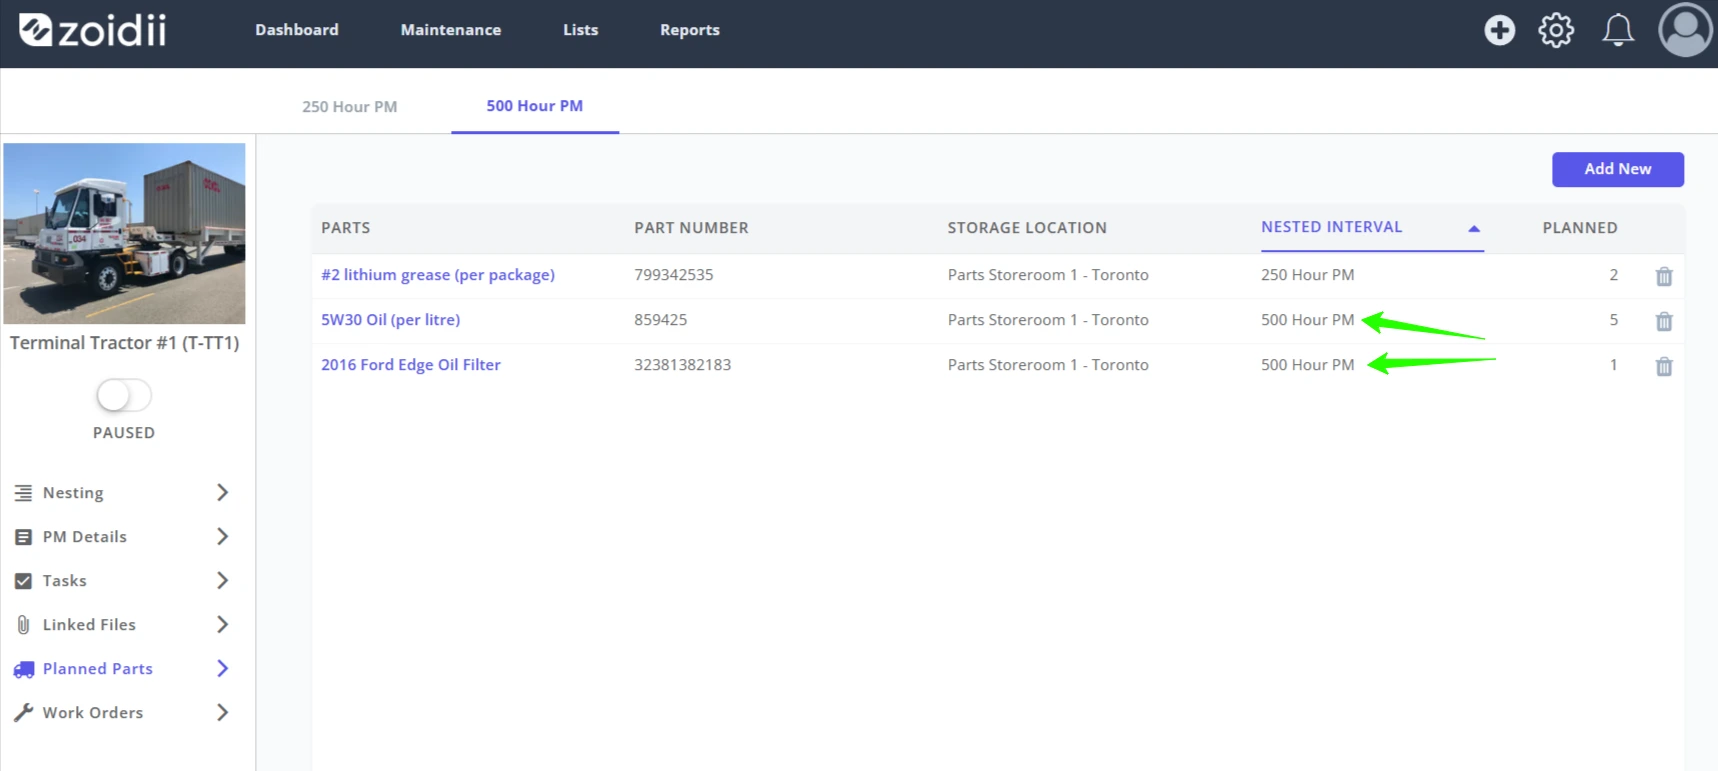Open the user profile avatar

point(1685,30)
